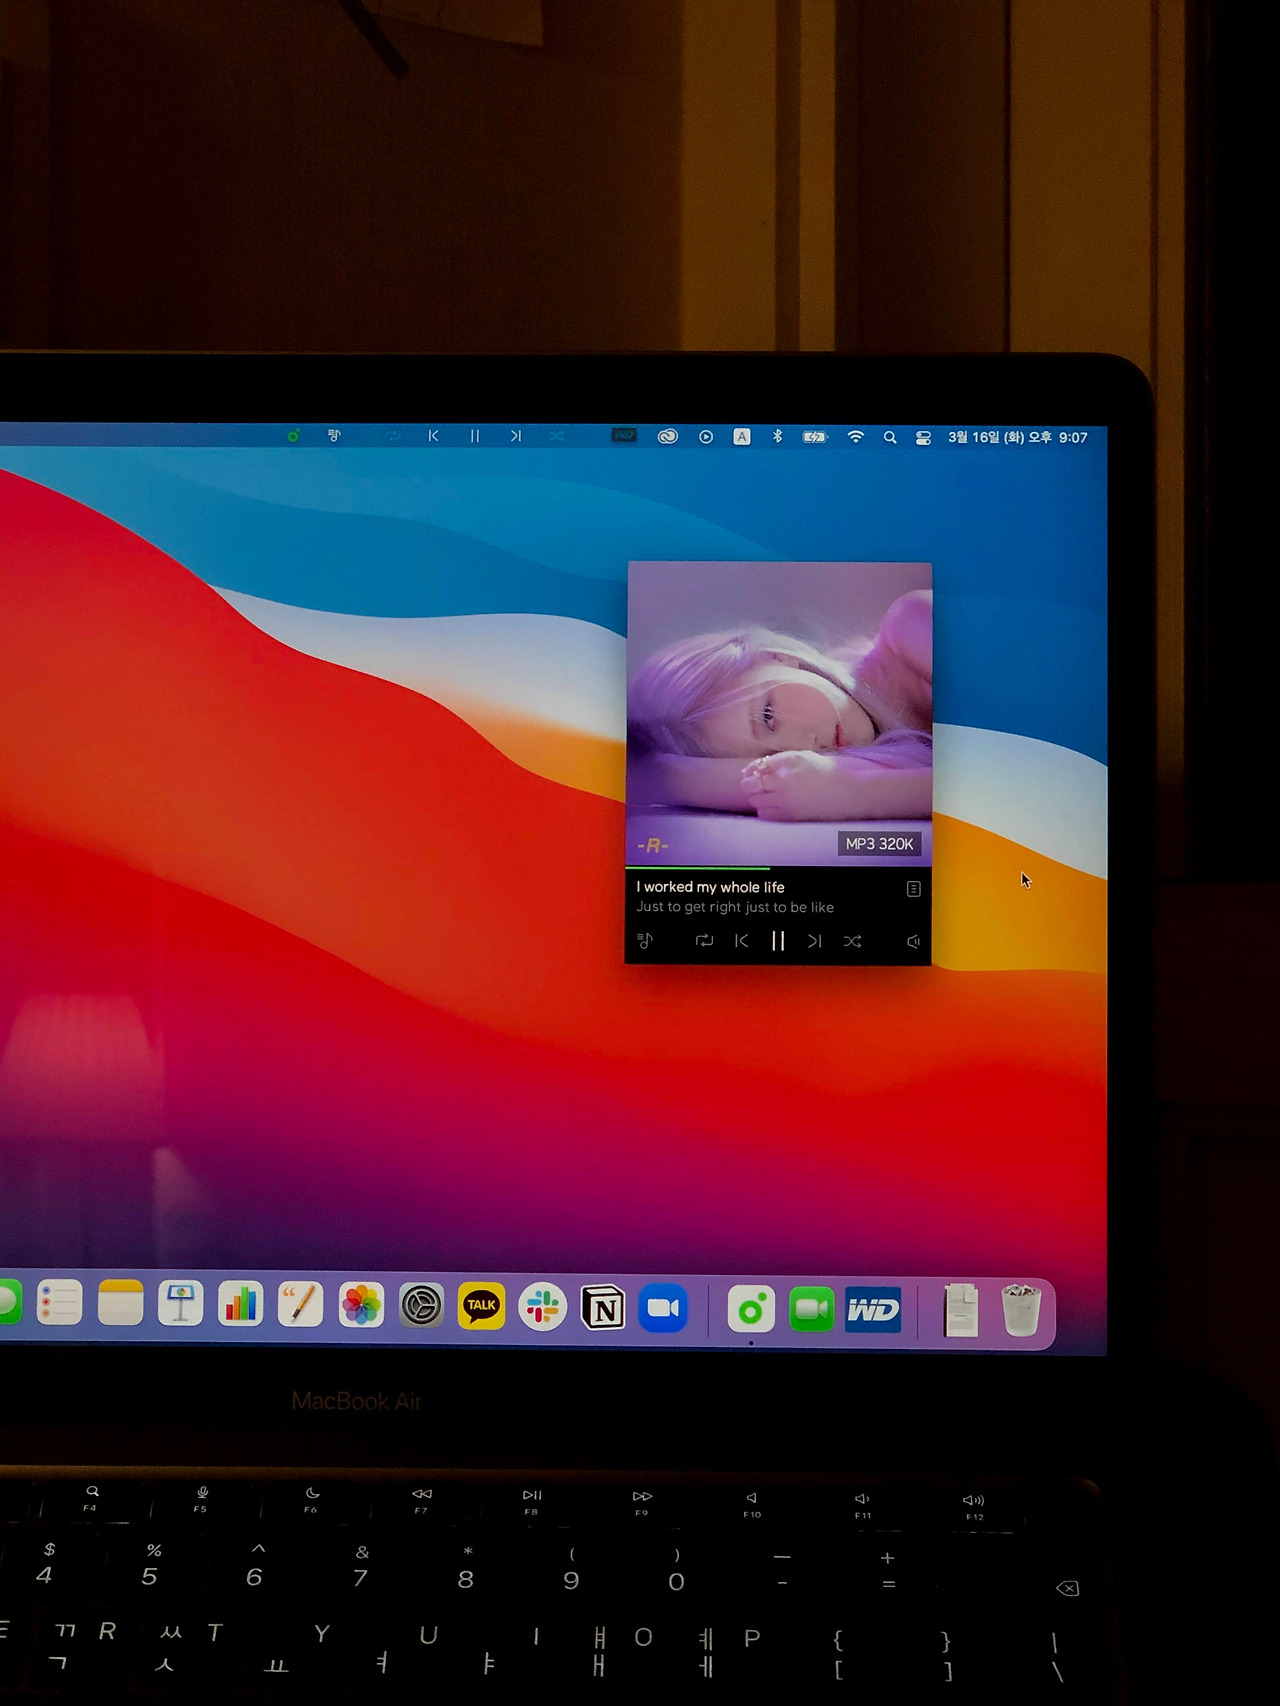Toggle repeat from the menu bar
This screenshot has height=1706, width=1280.
pos(393,436)
